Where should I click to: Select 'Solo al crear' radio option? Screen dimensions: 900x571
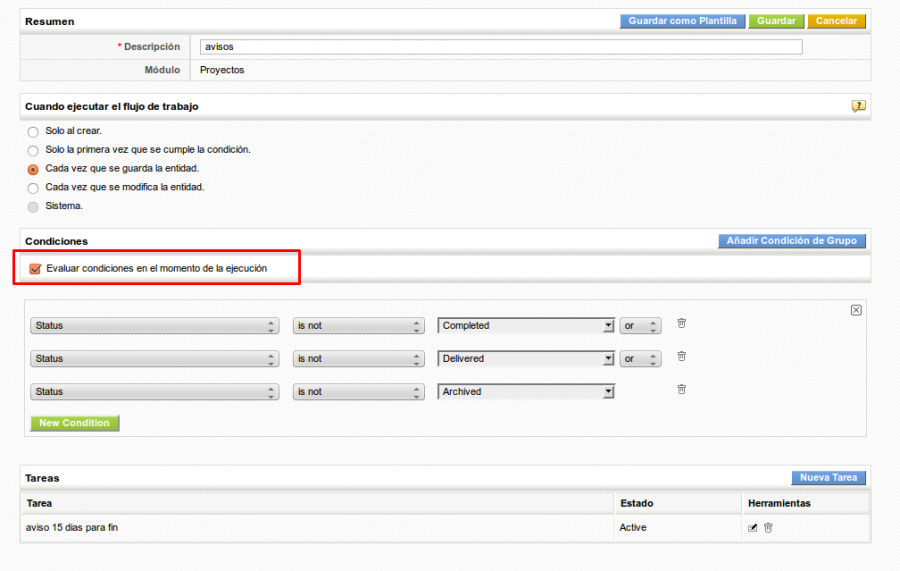click(33, 132)
